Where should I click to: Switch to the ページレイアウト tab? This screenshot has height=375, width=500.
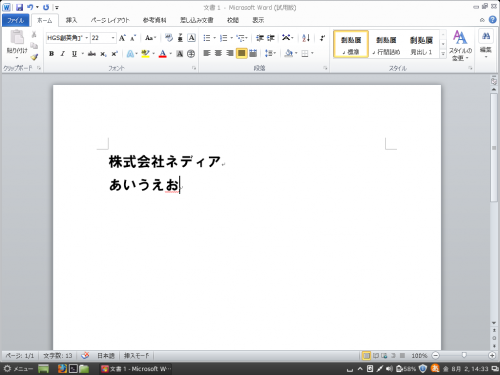point(110,20)
